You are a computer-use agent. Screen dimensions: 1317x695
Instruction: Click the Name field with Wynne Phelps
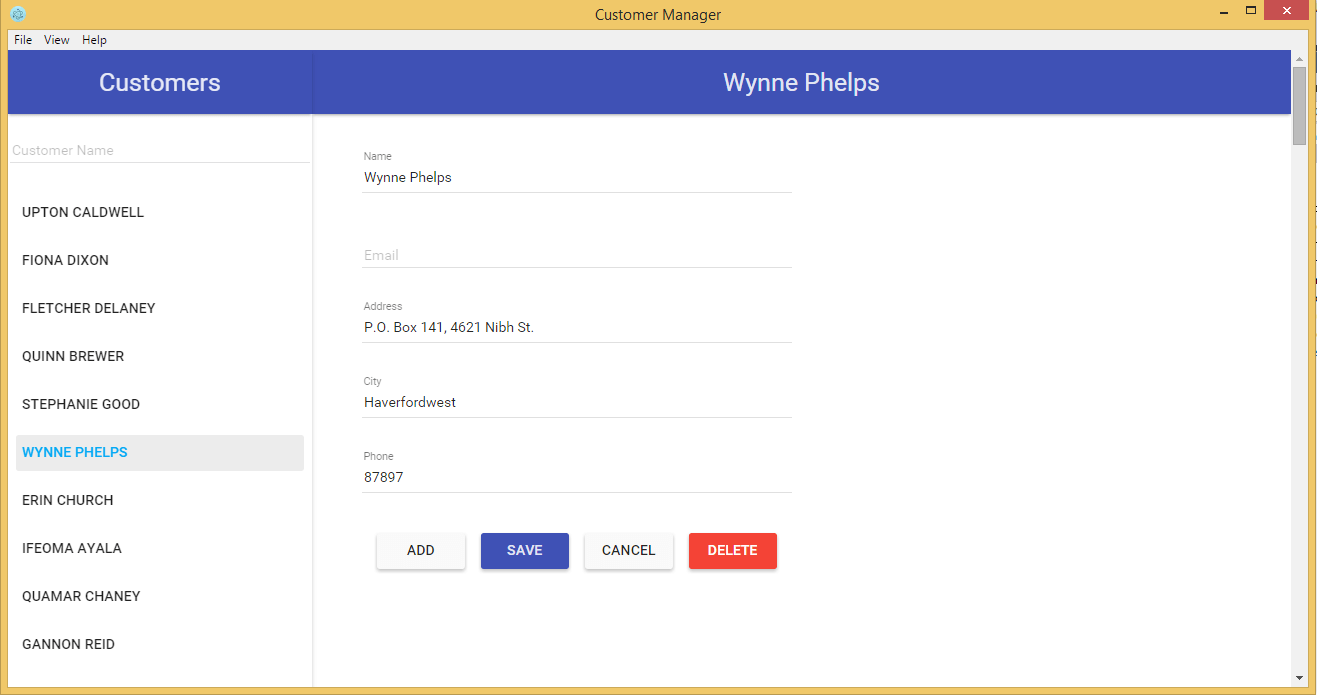(577, 178)
